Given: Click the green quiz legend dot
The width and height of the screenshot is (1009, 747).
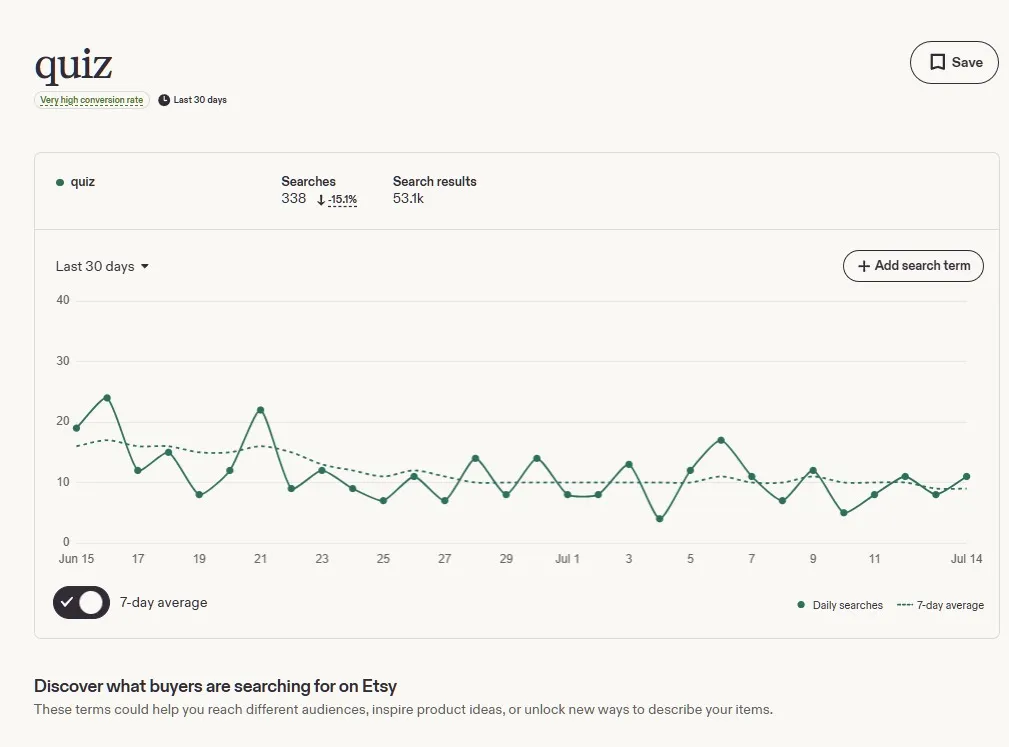Looking at the screenshot, I should click(60, 183).
